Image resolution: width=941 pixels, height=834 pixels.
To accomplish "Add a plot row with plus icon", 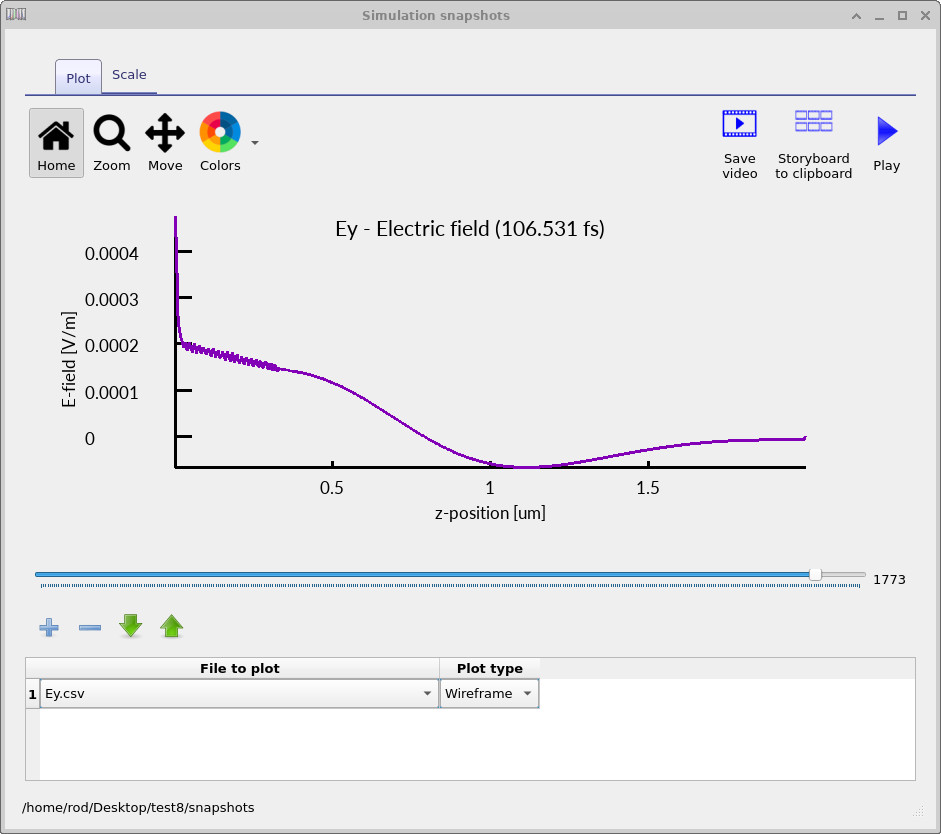I will pyautogui.click(x=48, y=627).
